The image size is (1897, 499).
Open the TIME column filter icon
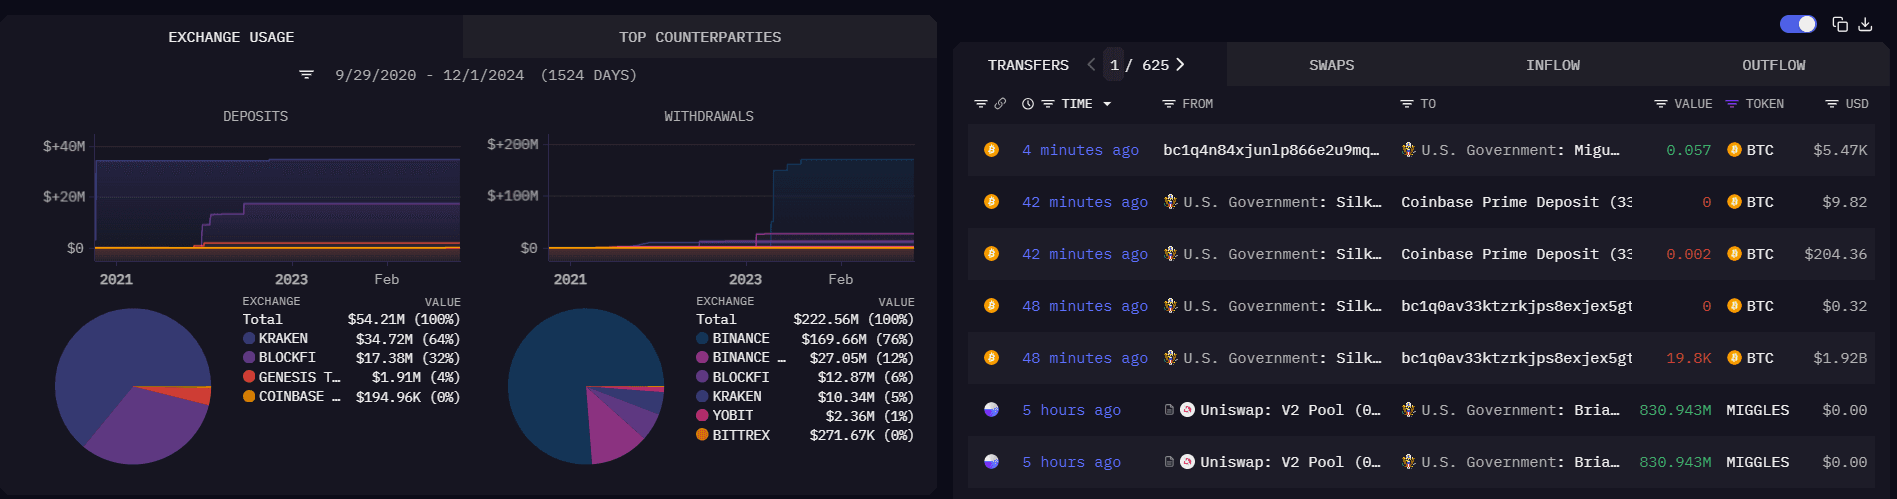pyautogui.click(x=1048, y=104)
